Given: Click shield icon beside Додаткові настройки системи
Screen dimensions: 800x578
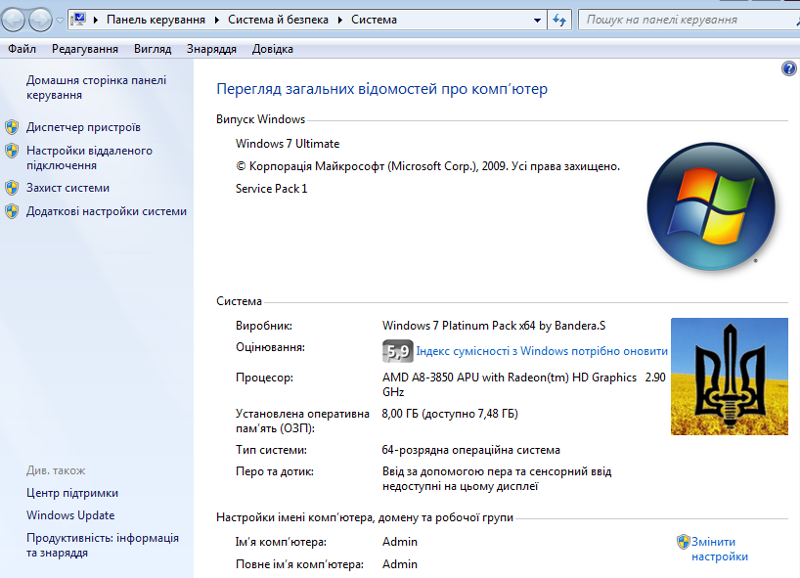Looking at the screenshot, I should (x=12, y=211).
